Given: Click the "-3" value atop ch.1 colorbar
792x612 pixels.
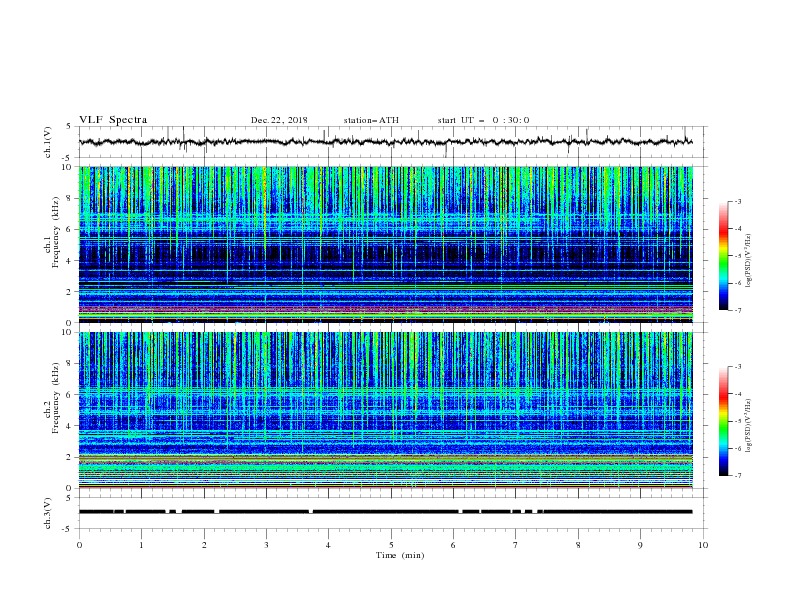Looking at the screenshot, I should tap(738, 201).
